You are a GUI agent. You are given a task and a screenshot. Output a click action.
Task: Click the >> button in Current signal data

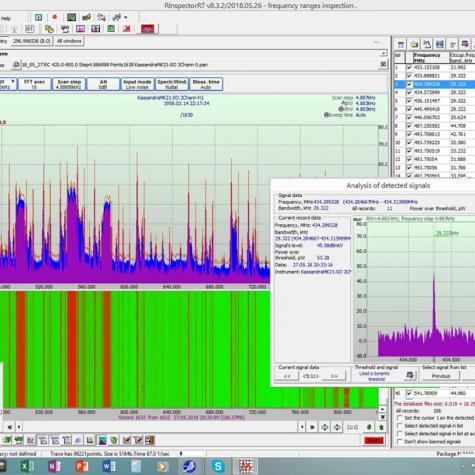334,376
